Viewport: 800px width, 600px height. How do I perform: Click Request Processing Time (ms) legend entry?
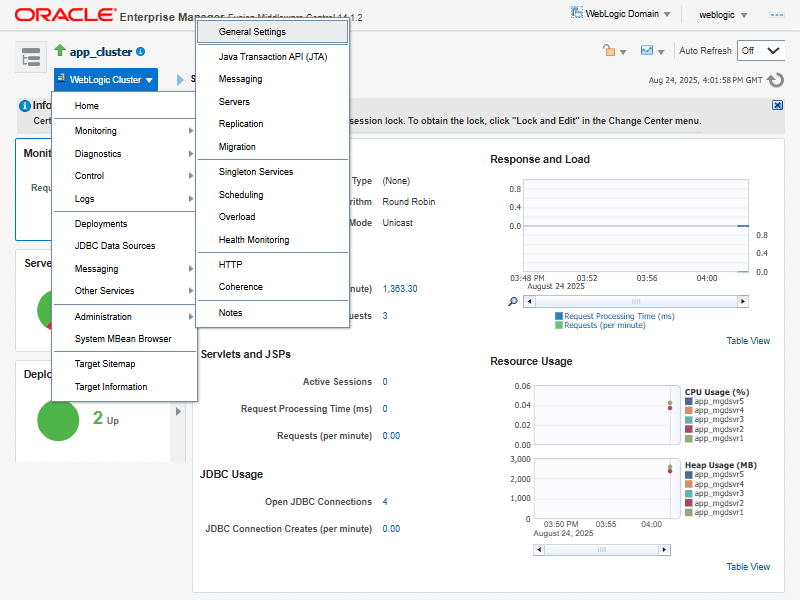tap(615, 316)
